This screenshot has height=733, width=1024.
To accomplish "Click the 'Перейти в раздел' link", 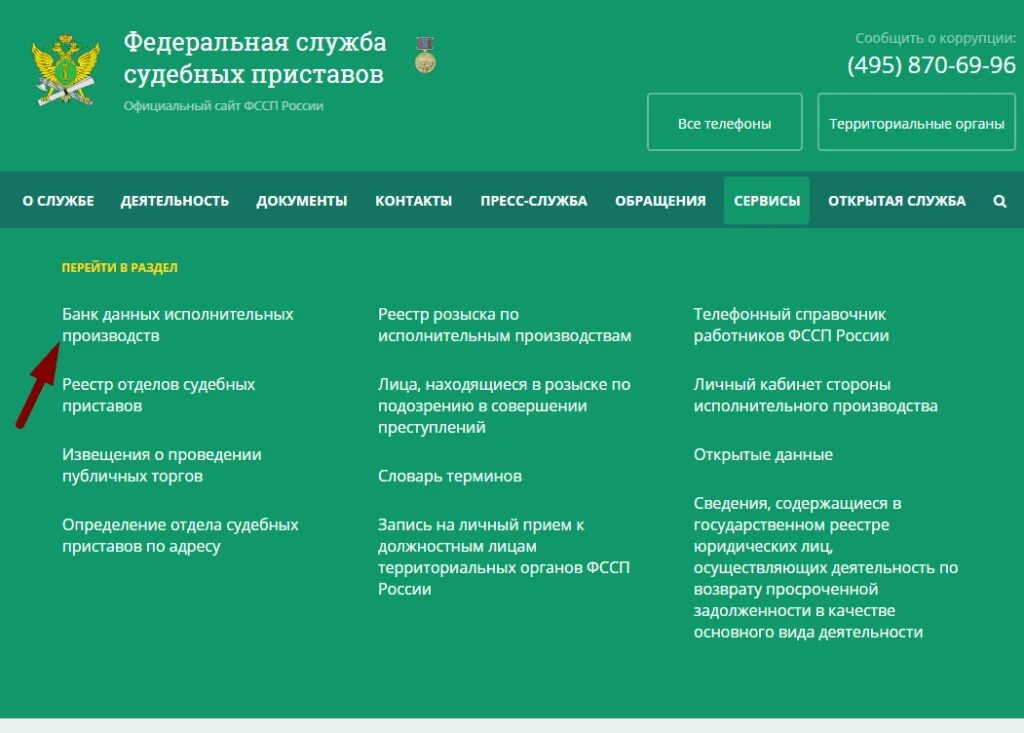I will tap(120, 267).
